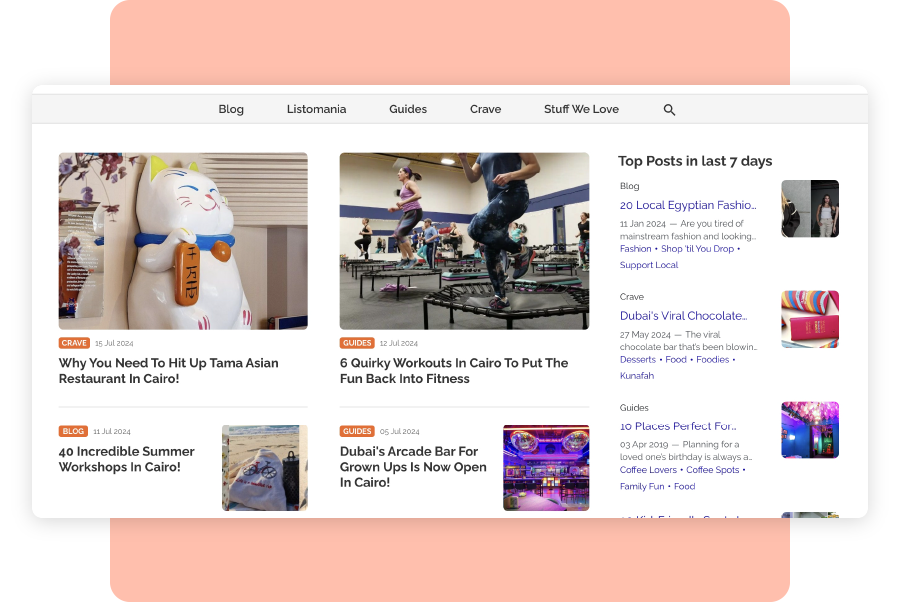Open the neon arcade bar thumbnail
This screenshot has width=900, height=602.
coord(546,468)
